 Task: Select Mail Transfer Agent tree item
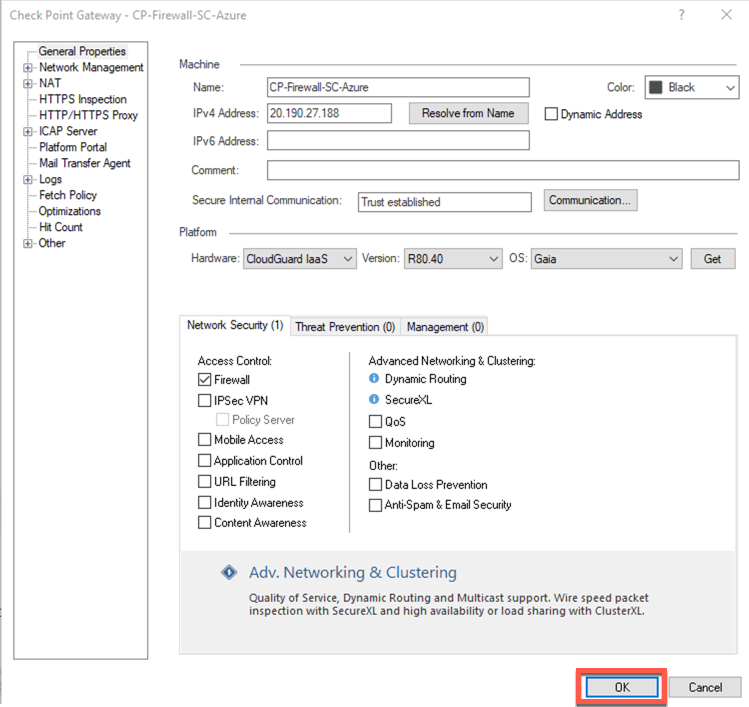[85, 163]
